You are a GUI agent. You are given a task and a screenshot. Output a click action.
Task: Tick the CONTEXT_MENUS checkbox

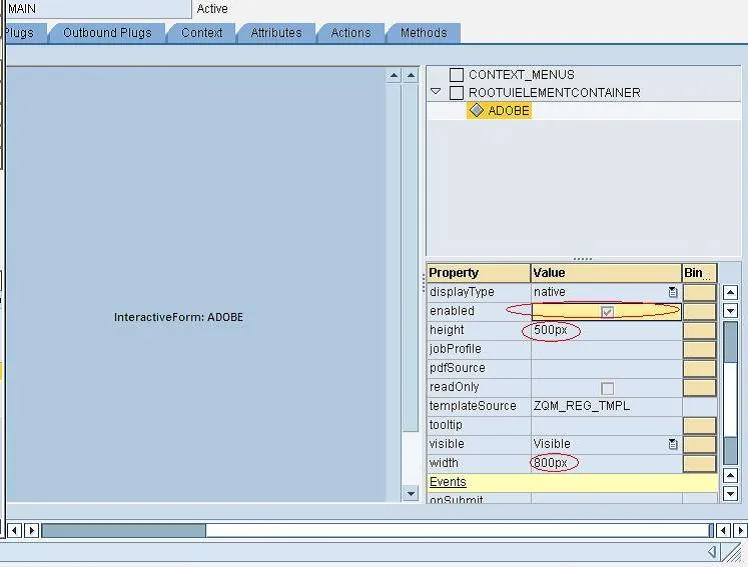pos(457,75)
